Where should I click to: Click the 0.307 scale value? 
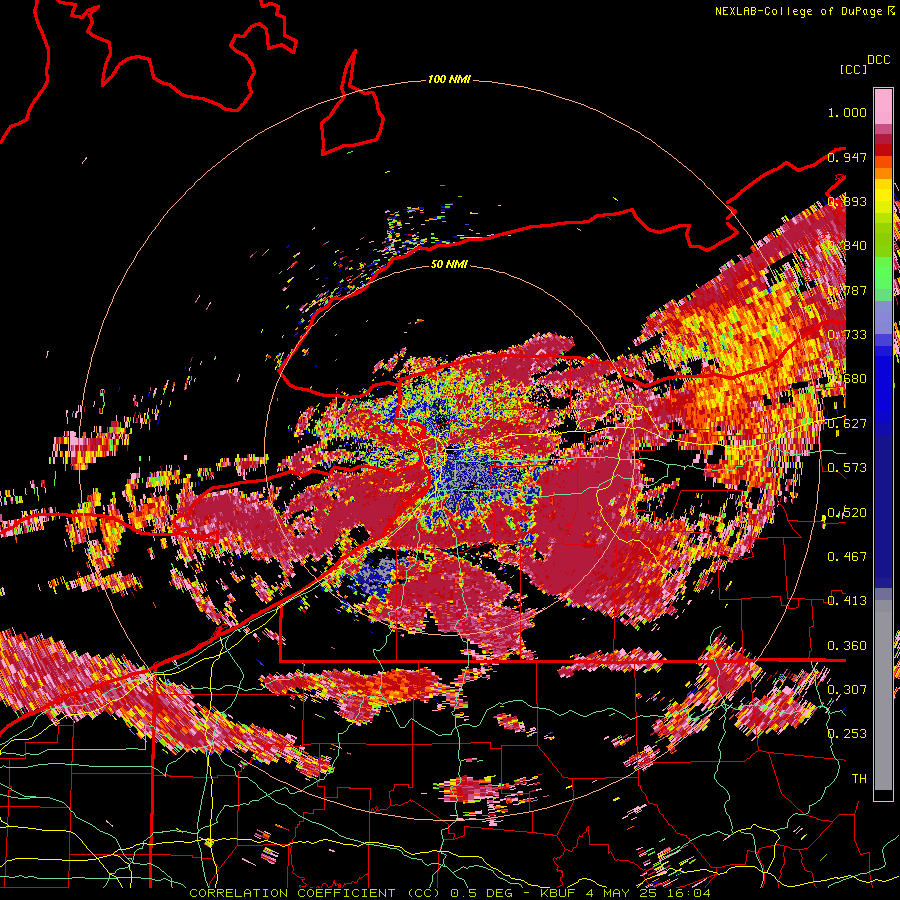pos(847,690)
